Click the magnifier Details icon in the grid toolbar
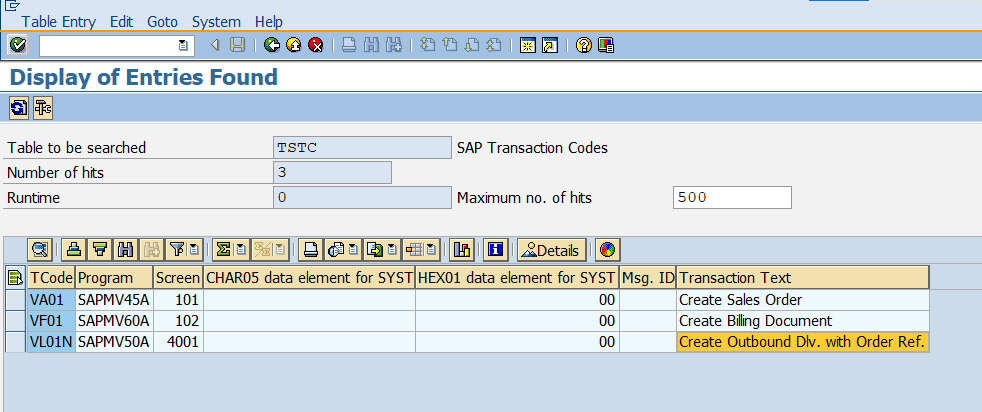 (40, 250)
